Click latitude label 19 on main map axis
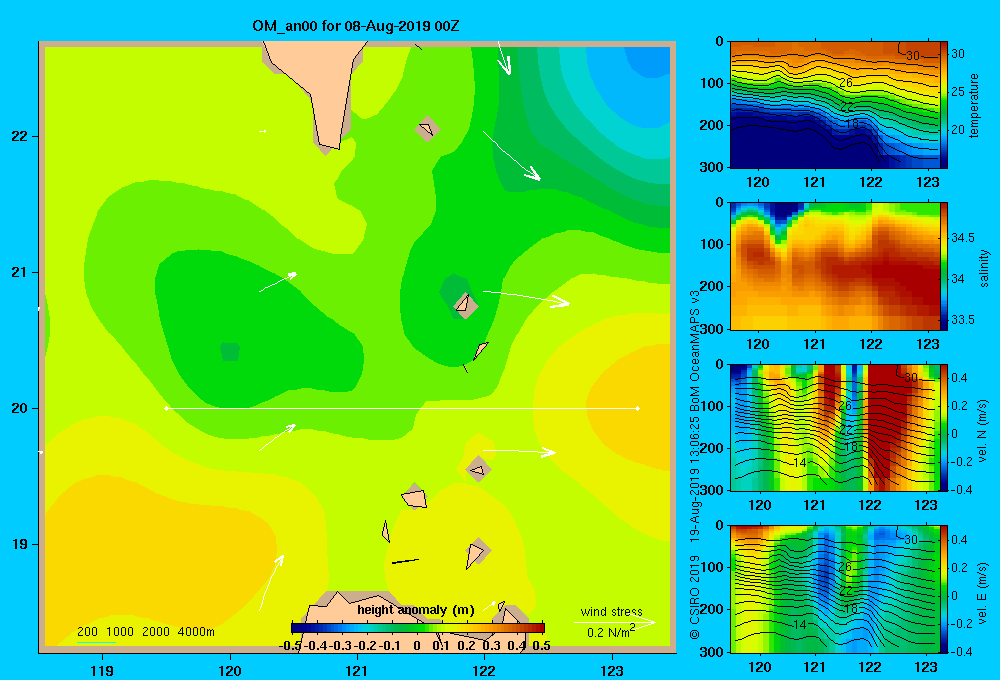1000x680 pixels. (20, 544)
